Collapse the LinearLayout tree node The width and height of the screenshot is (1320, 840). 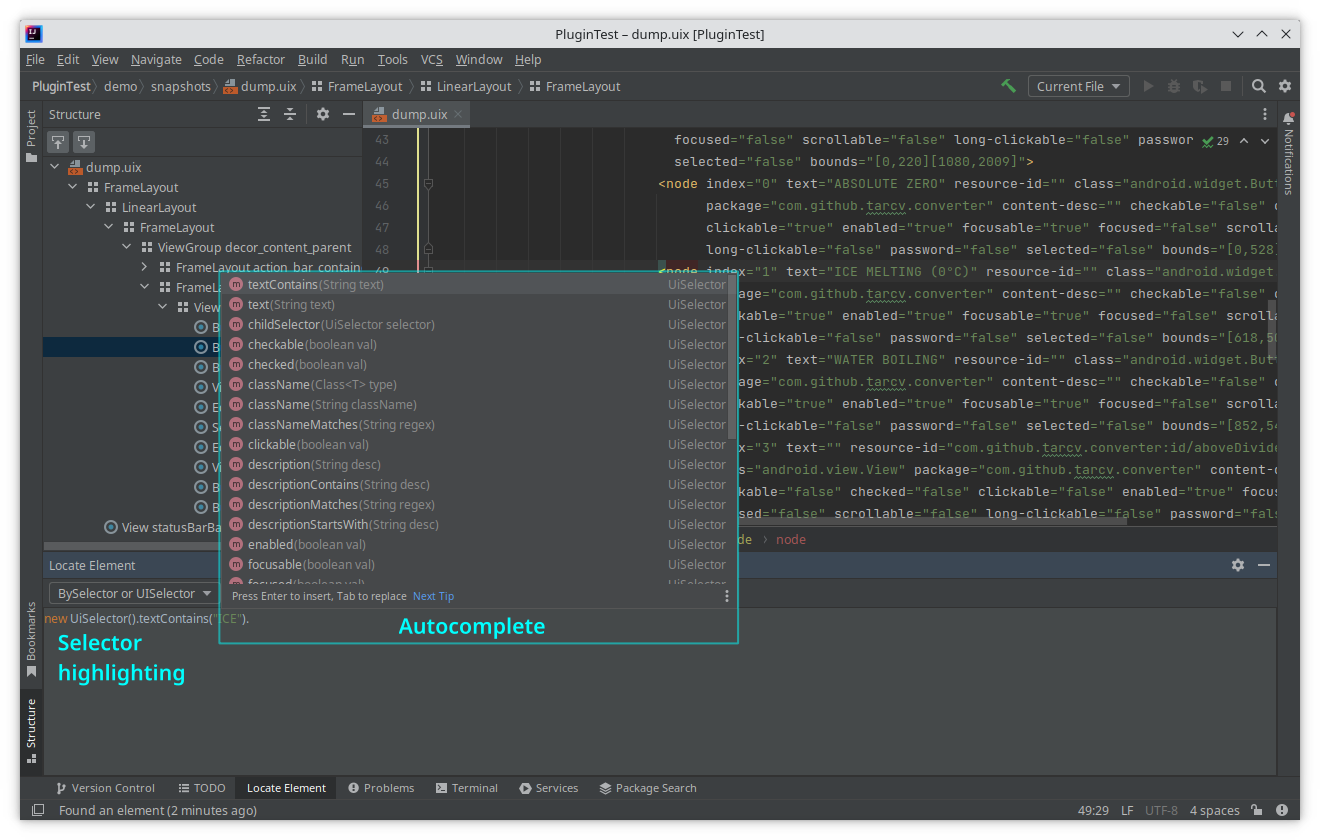[91, 207]
